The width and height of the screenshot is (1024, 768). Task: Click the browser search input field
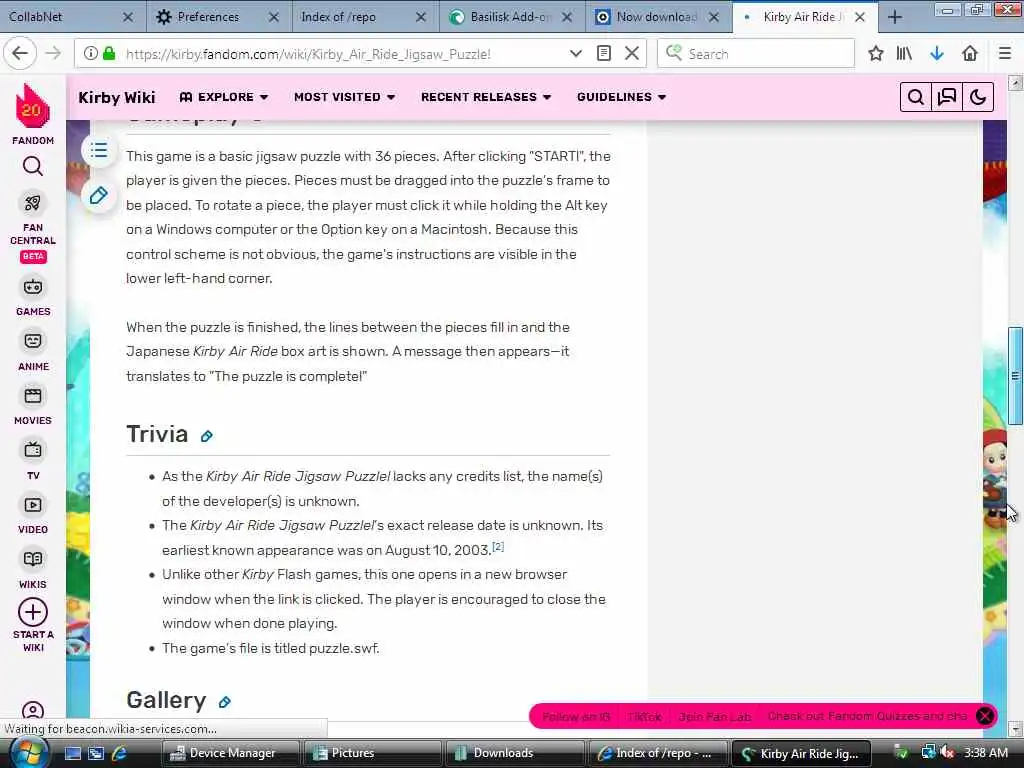click(x=756, y=54)
